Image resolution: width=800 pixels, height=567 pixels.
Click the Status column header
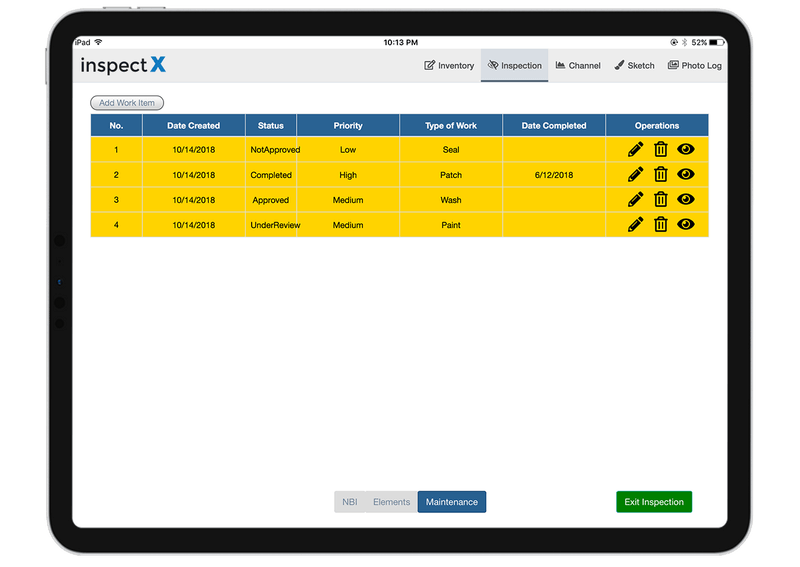(x=270, y=126)
